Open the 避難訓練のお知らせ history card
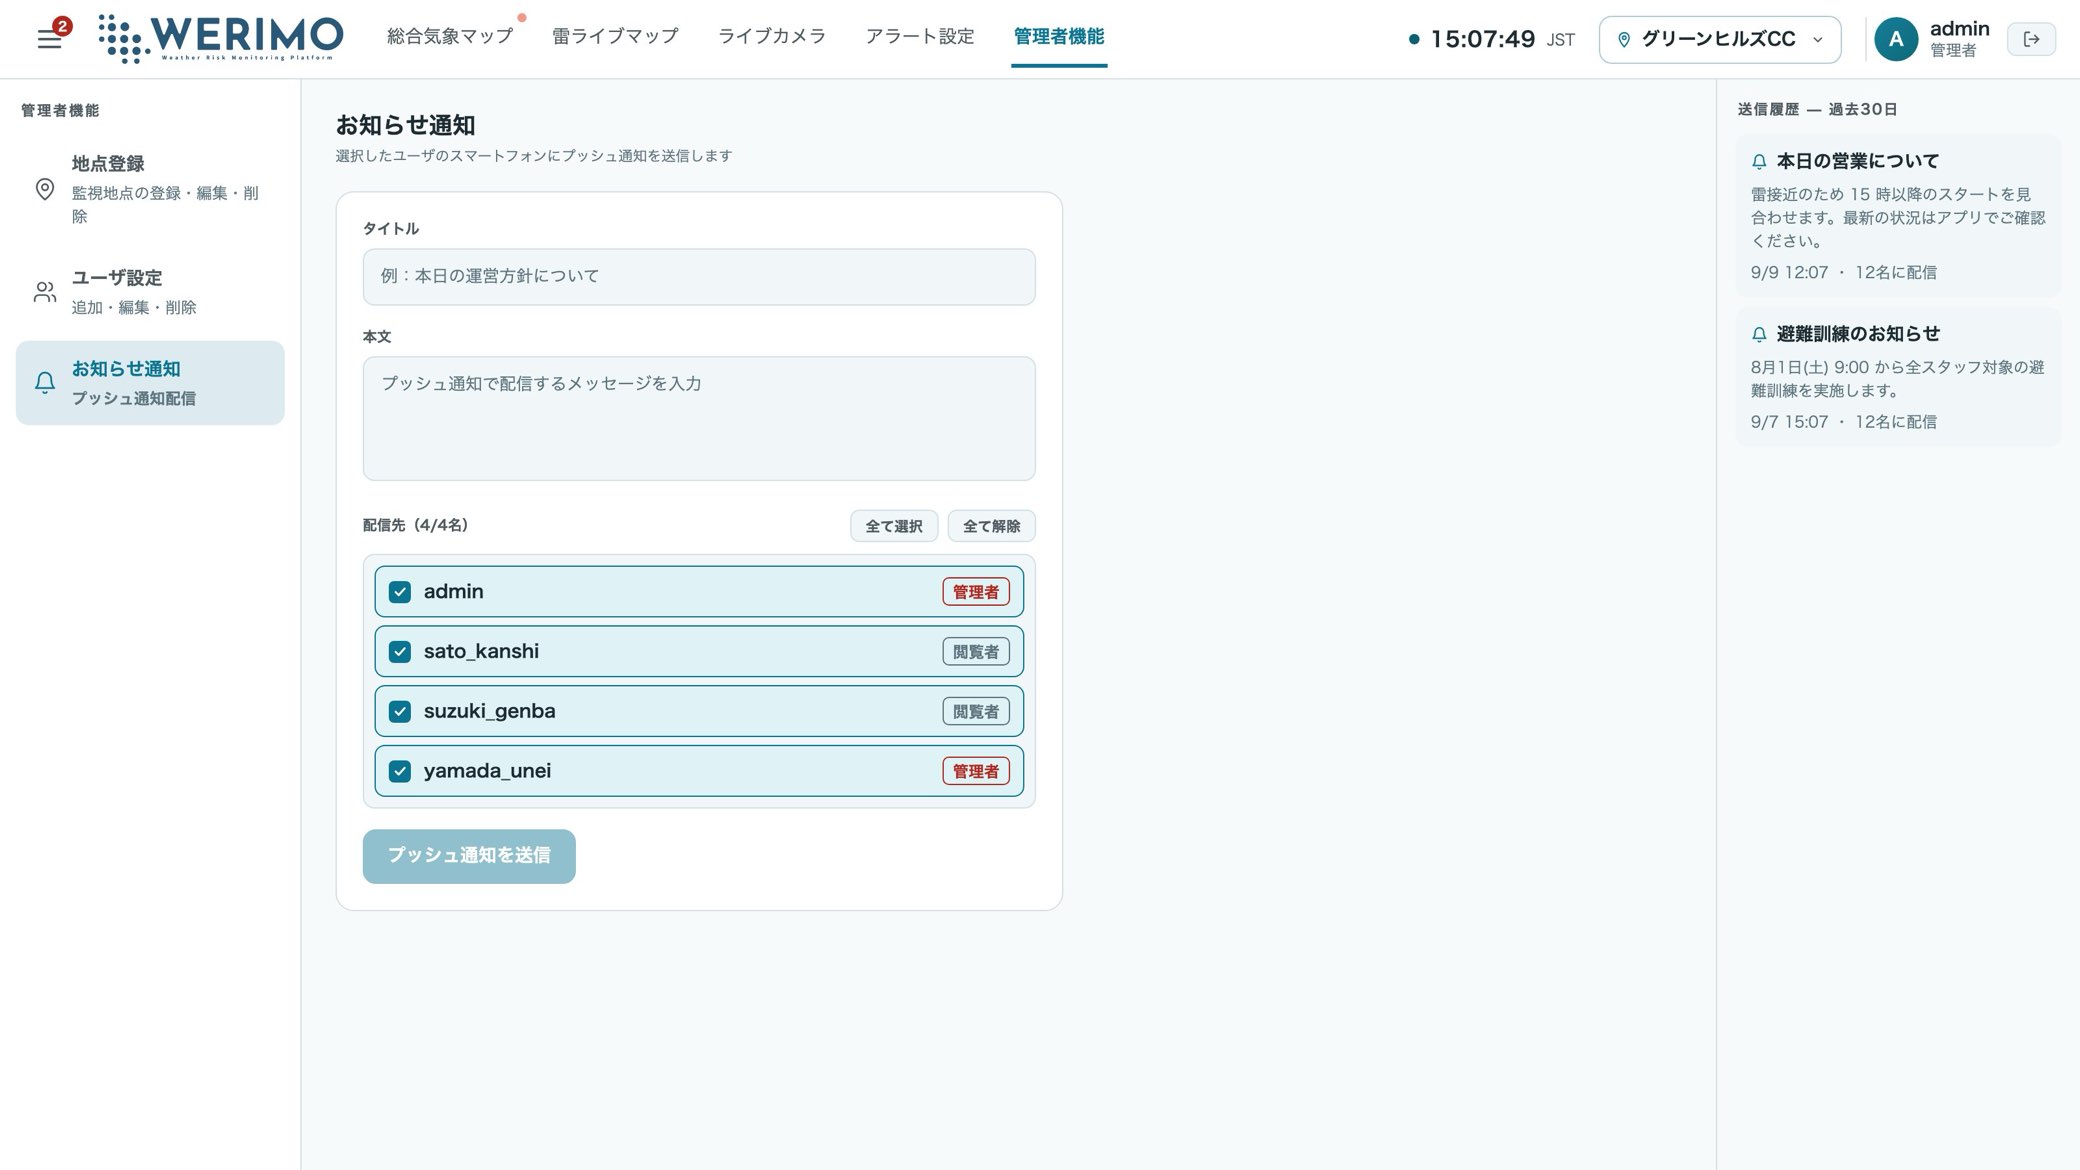Image resolution: width=2080 pixels, height=1170 pixels. (x=1898, y=377)
